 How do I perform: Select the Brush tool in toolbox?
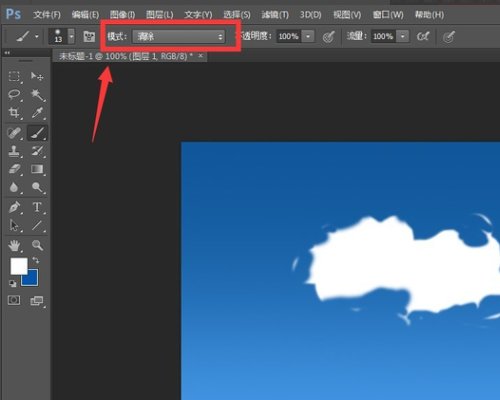pyautogui.click(x=37, y=133)
